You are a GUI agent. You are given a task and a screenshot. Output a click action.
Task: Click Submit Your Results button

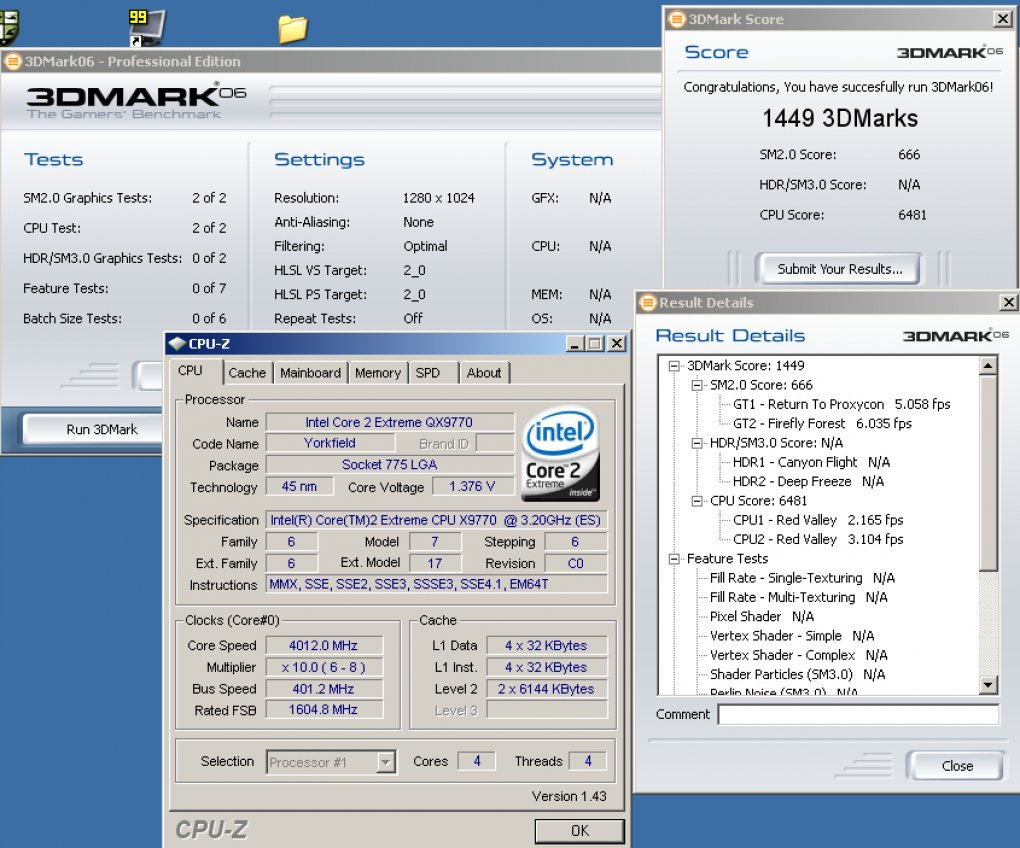tap(839, 269)
